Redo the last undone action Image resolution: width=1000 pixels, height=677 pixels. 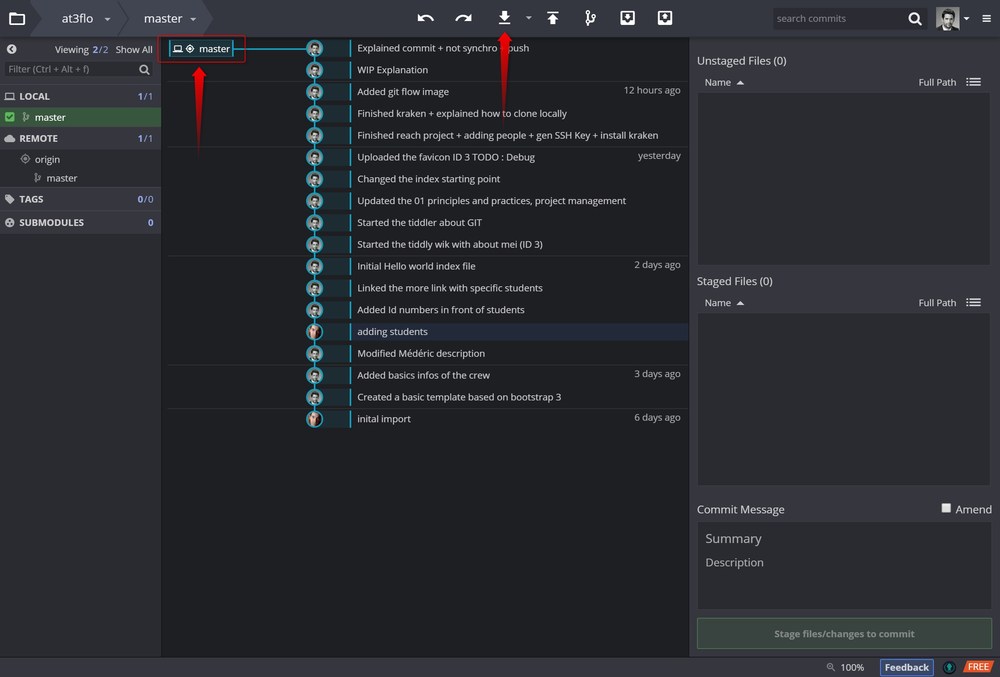click(x=463, y=18)
